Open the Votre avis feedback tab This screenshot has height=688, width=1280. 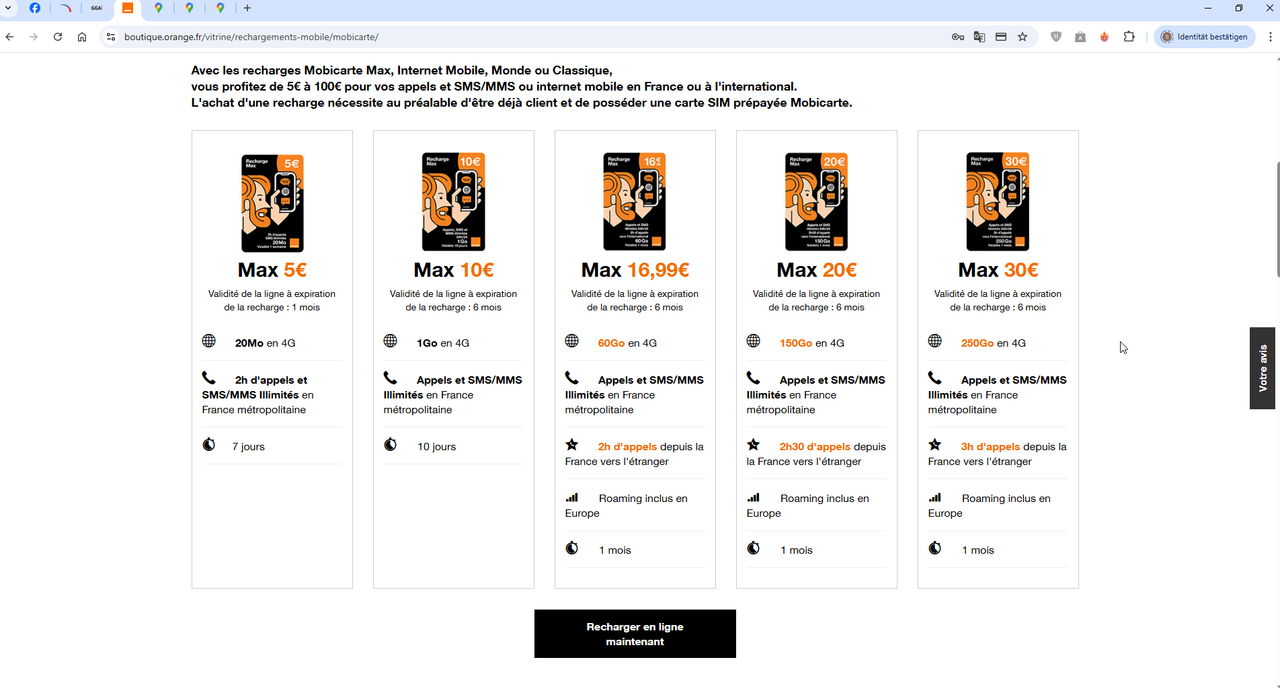(1264, 368)
